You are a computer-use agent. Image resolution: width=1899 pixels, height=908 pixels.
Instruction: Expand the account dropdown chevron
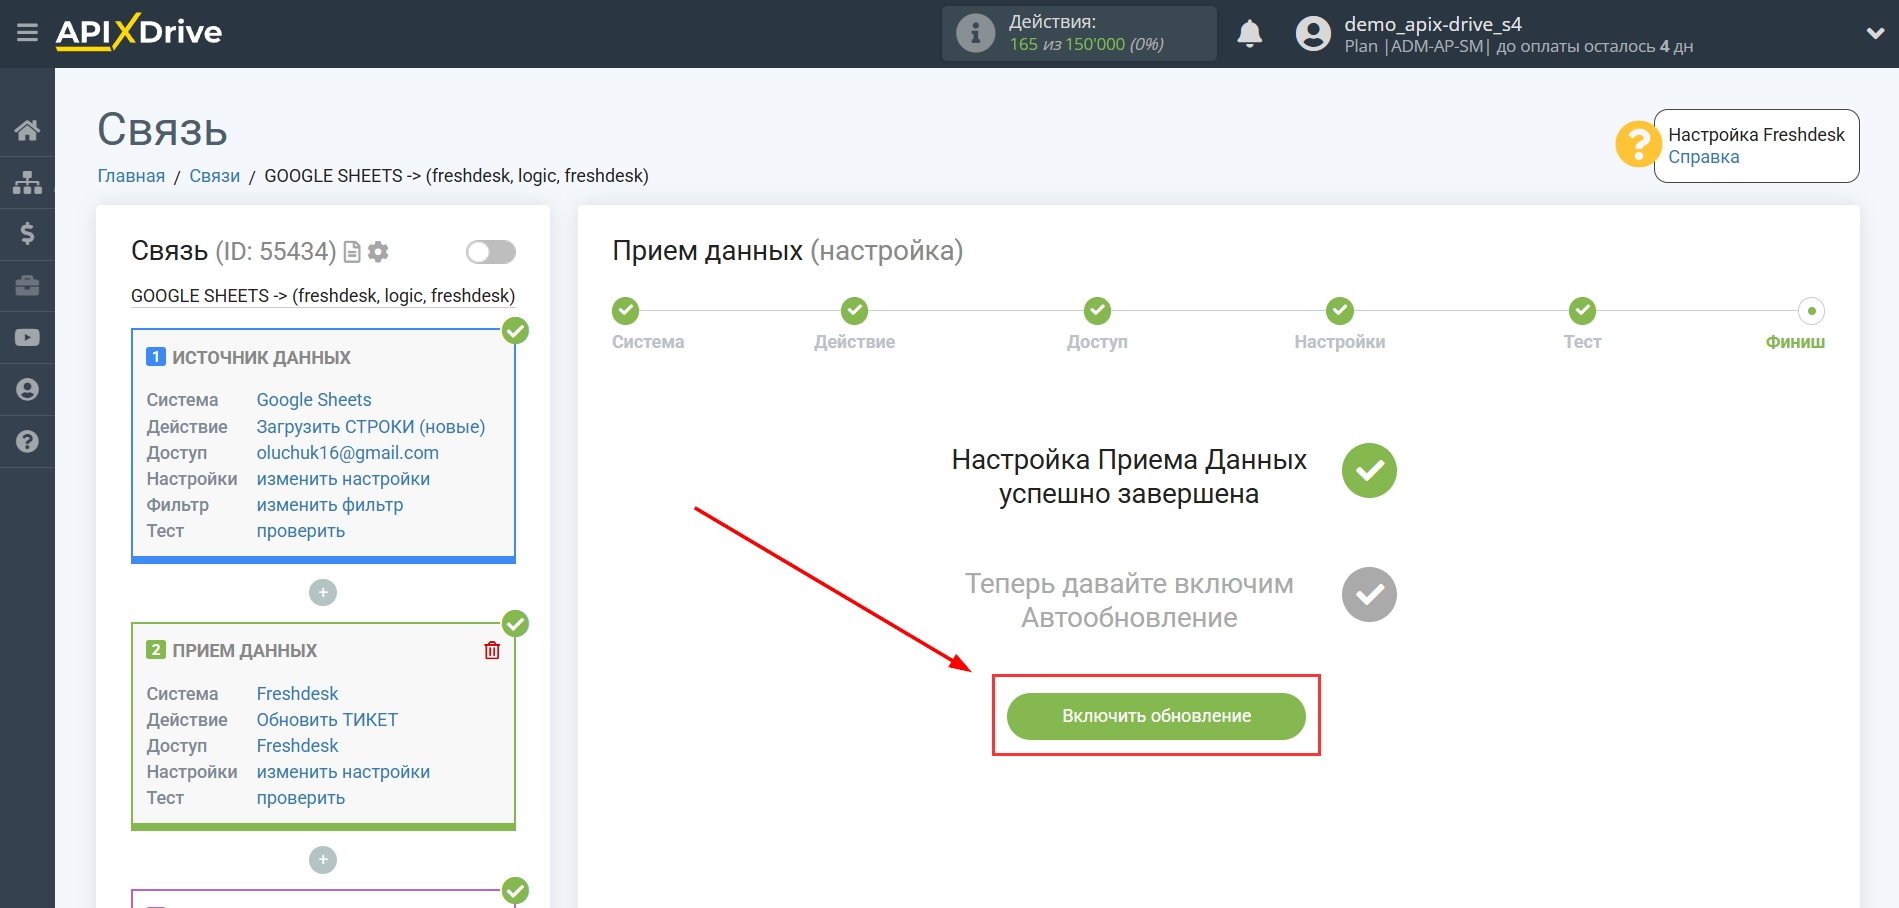pos(1875,34)
